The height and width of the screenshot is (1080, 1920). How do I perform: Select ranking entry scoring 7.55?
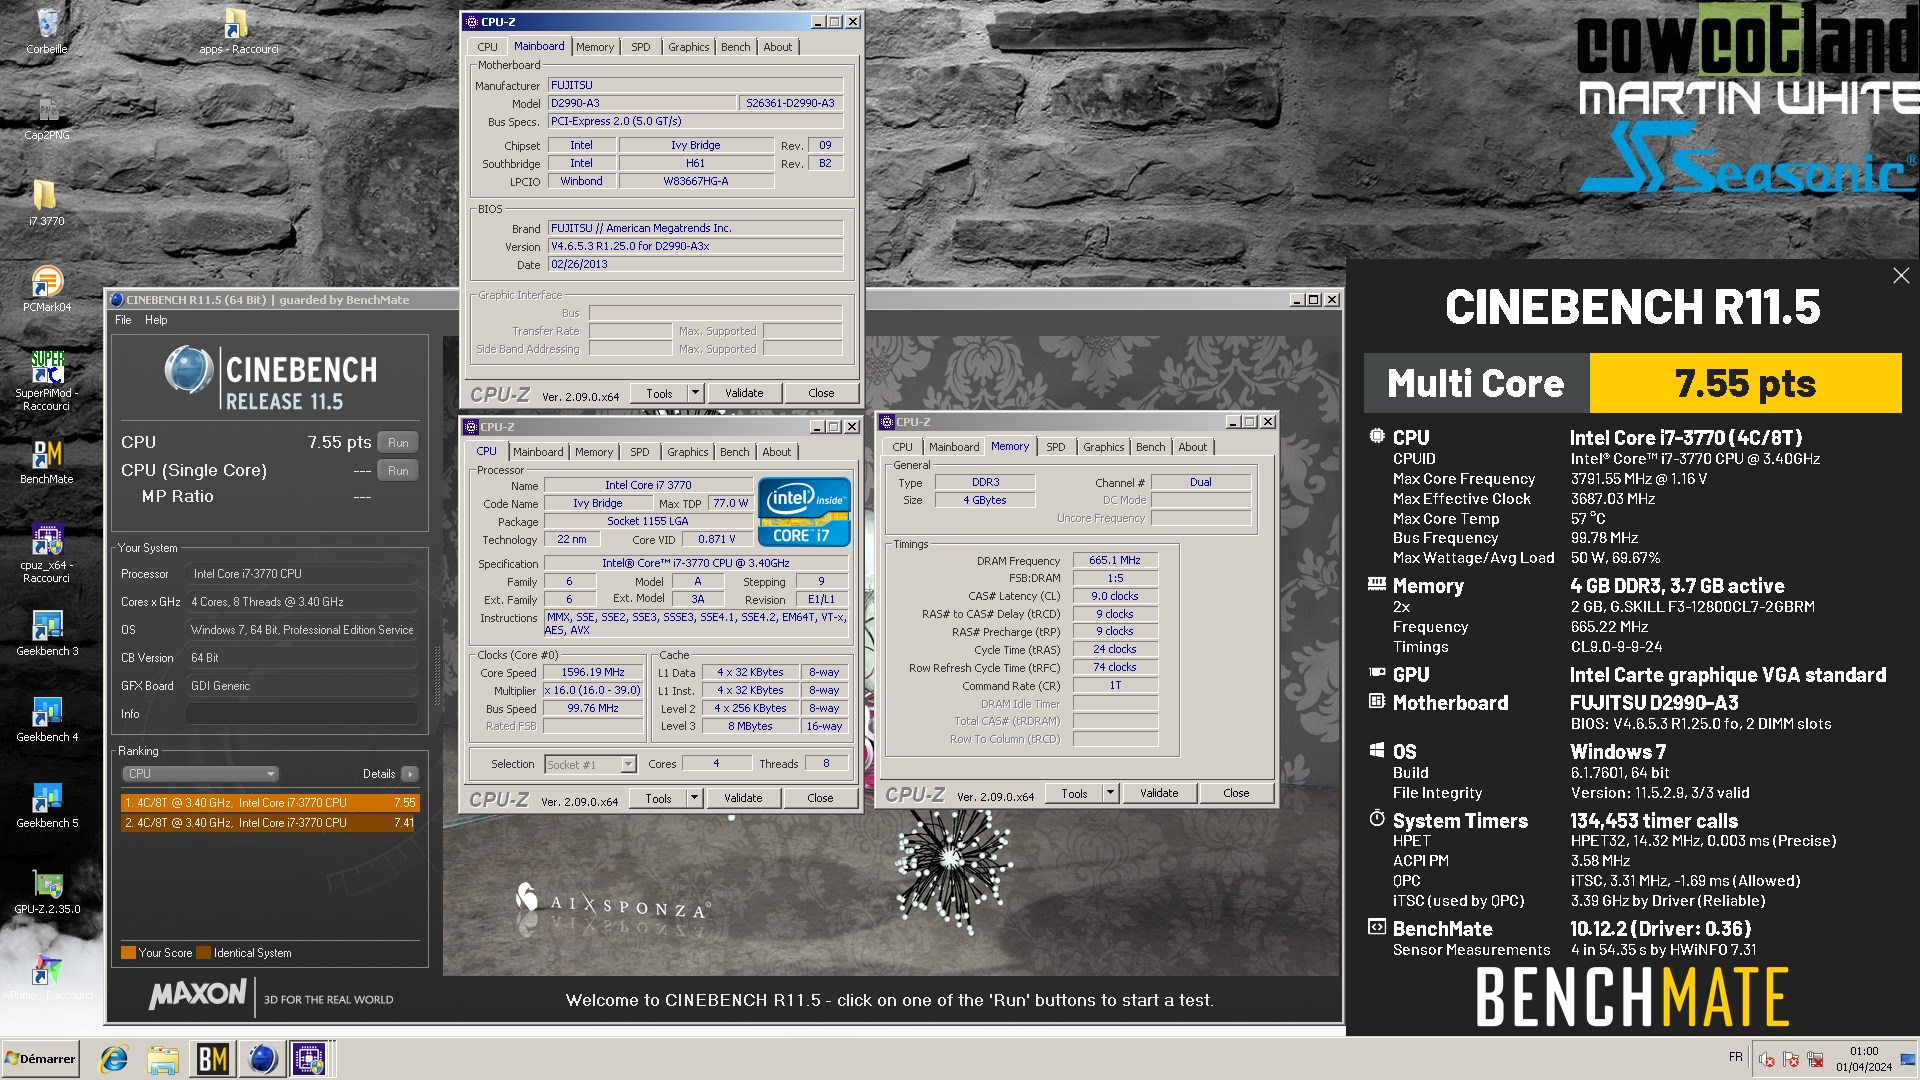[x=270, y=803]
